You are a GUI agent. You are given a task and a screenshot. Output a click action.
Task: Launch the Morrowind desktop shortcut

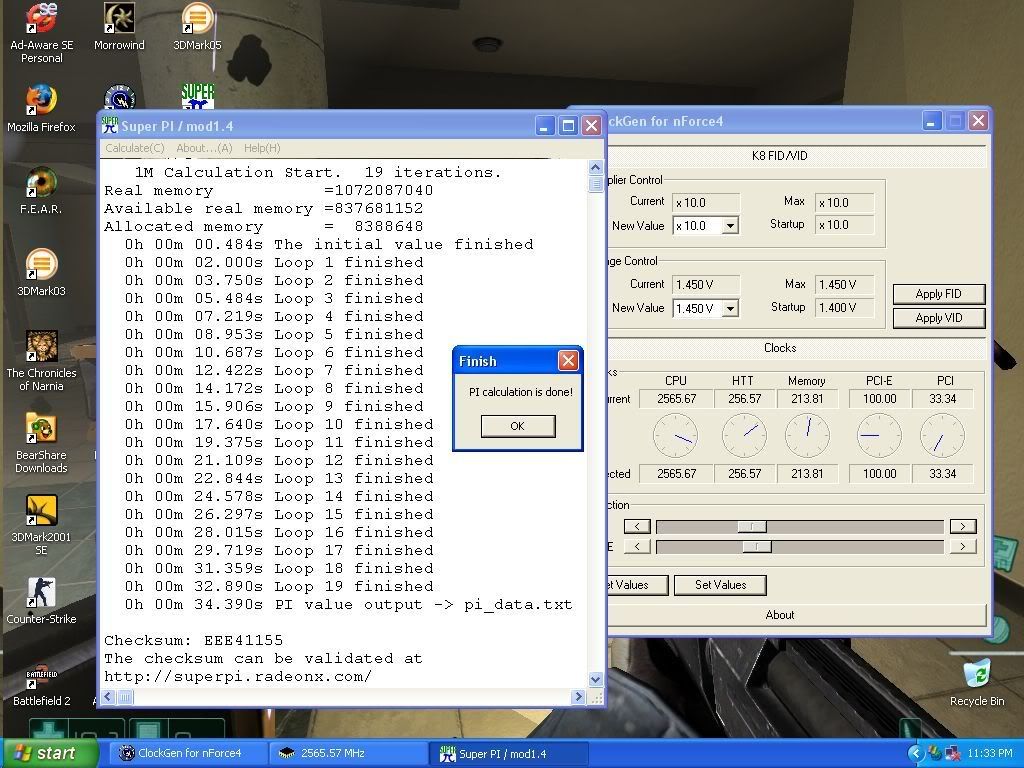119,20
